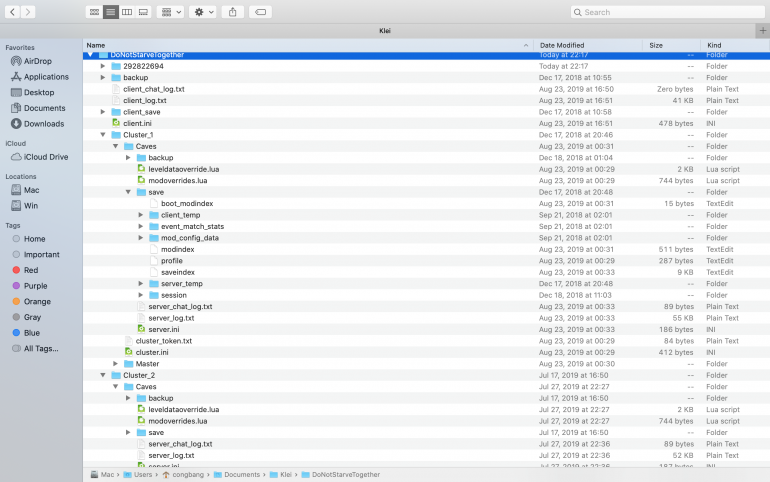Add a new tab with plus button
The image size is (770, 482).
(x=763, y=30)
